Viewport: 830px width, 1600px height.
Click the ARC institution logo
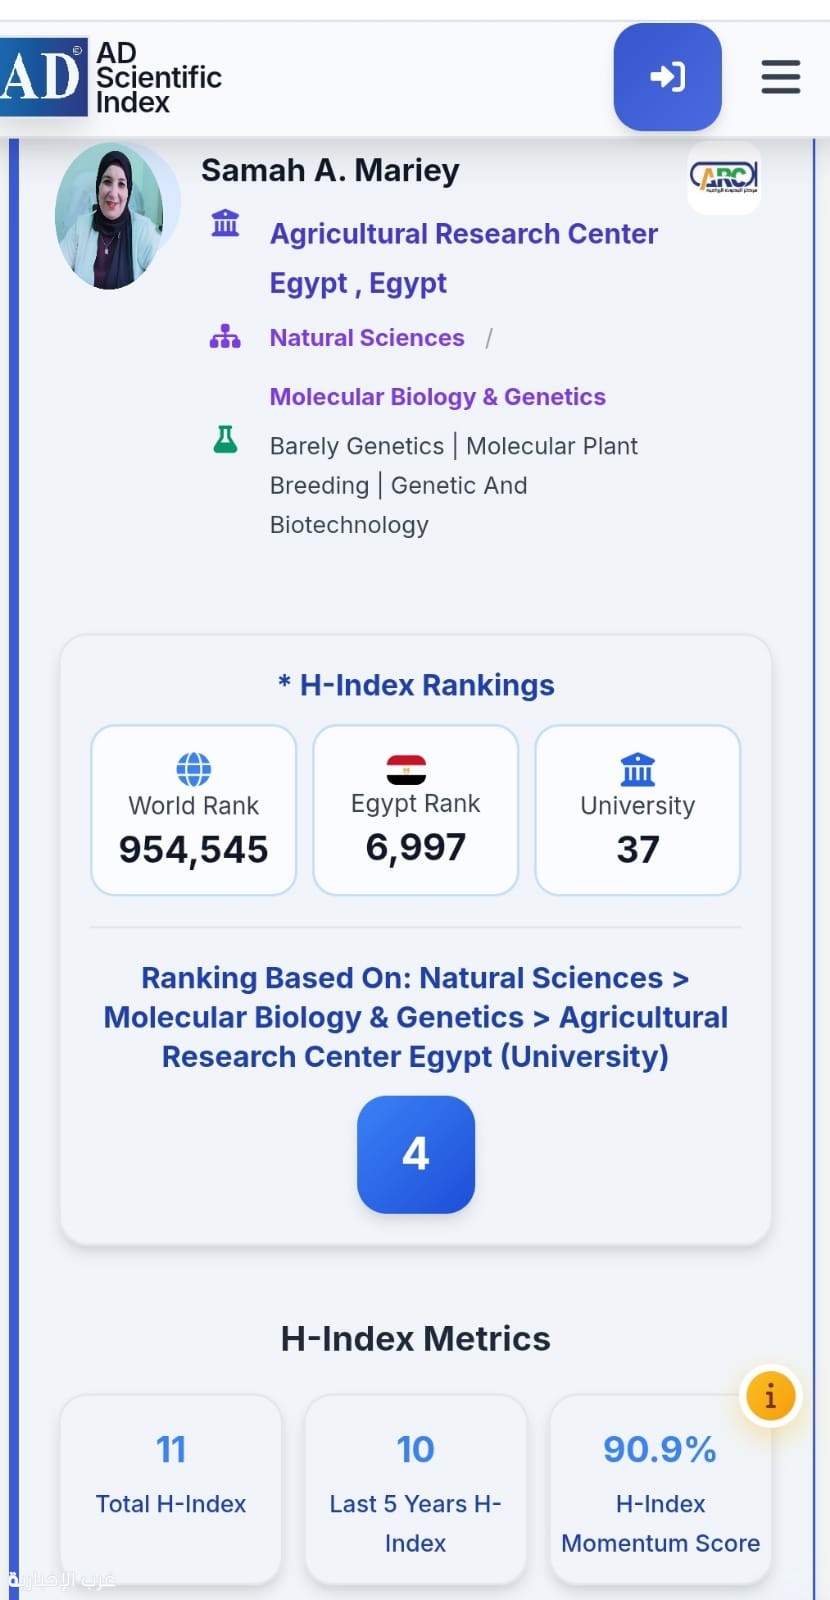[x=724, y=178]
